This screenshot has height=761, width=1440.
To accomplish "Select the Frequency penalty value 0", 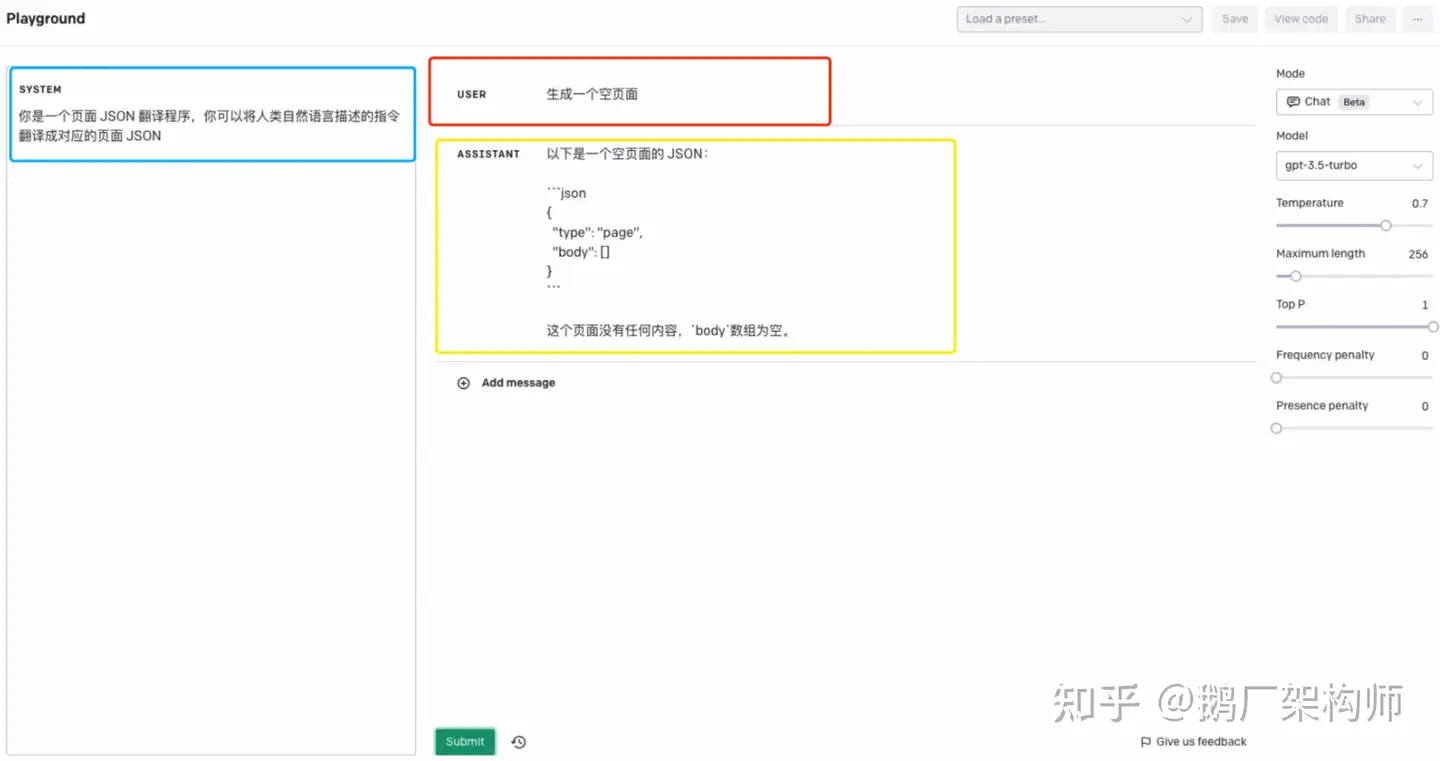I will (1425, 356).
